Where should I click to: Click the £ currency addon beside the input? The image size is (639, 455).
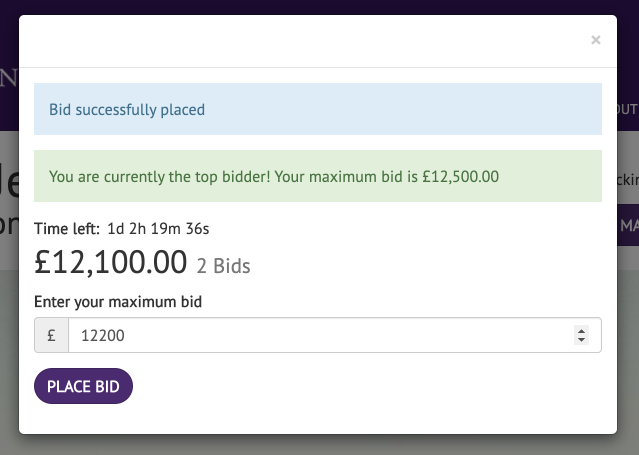coord(51,336)
